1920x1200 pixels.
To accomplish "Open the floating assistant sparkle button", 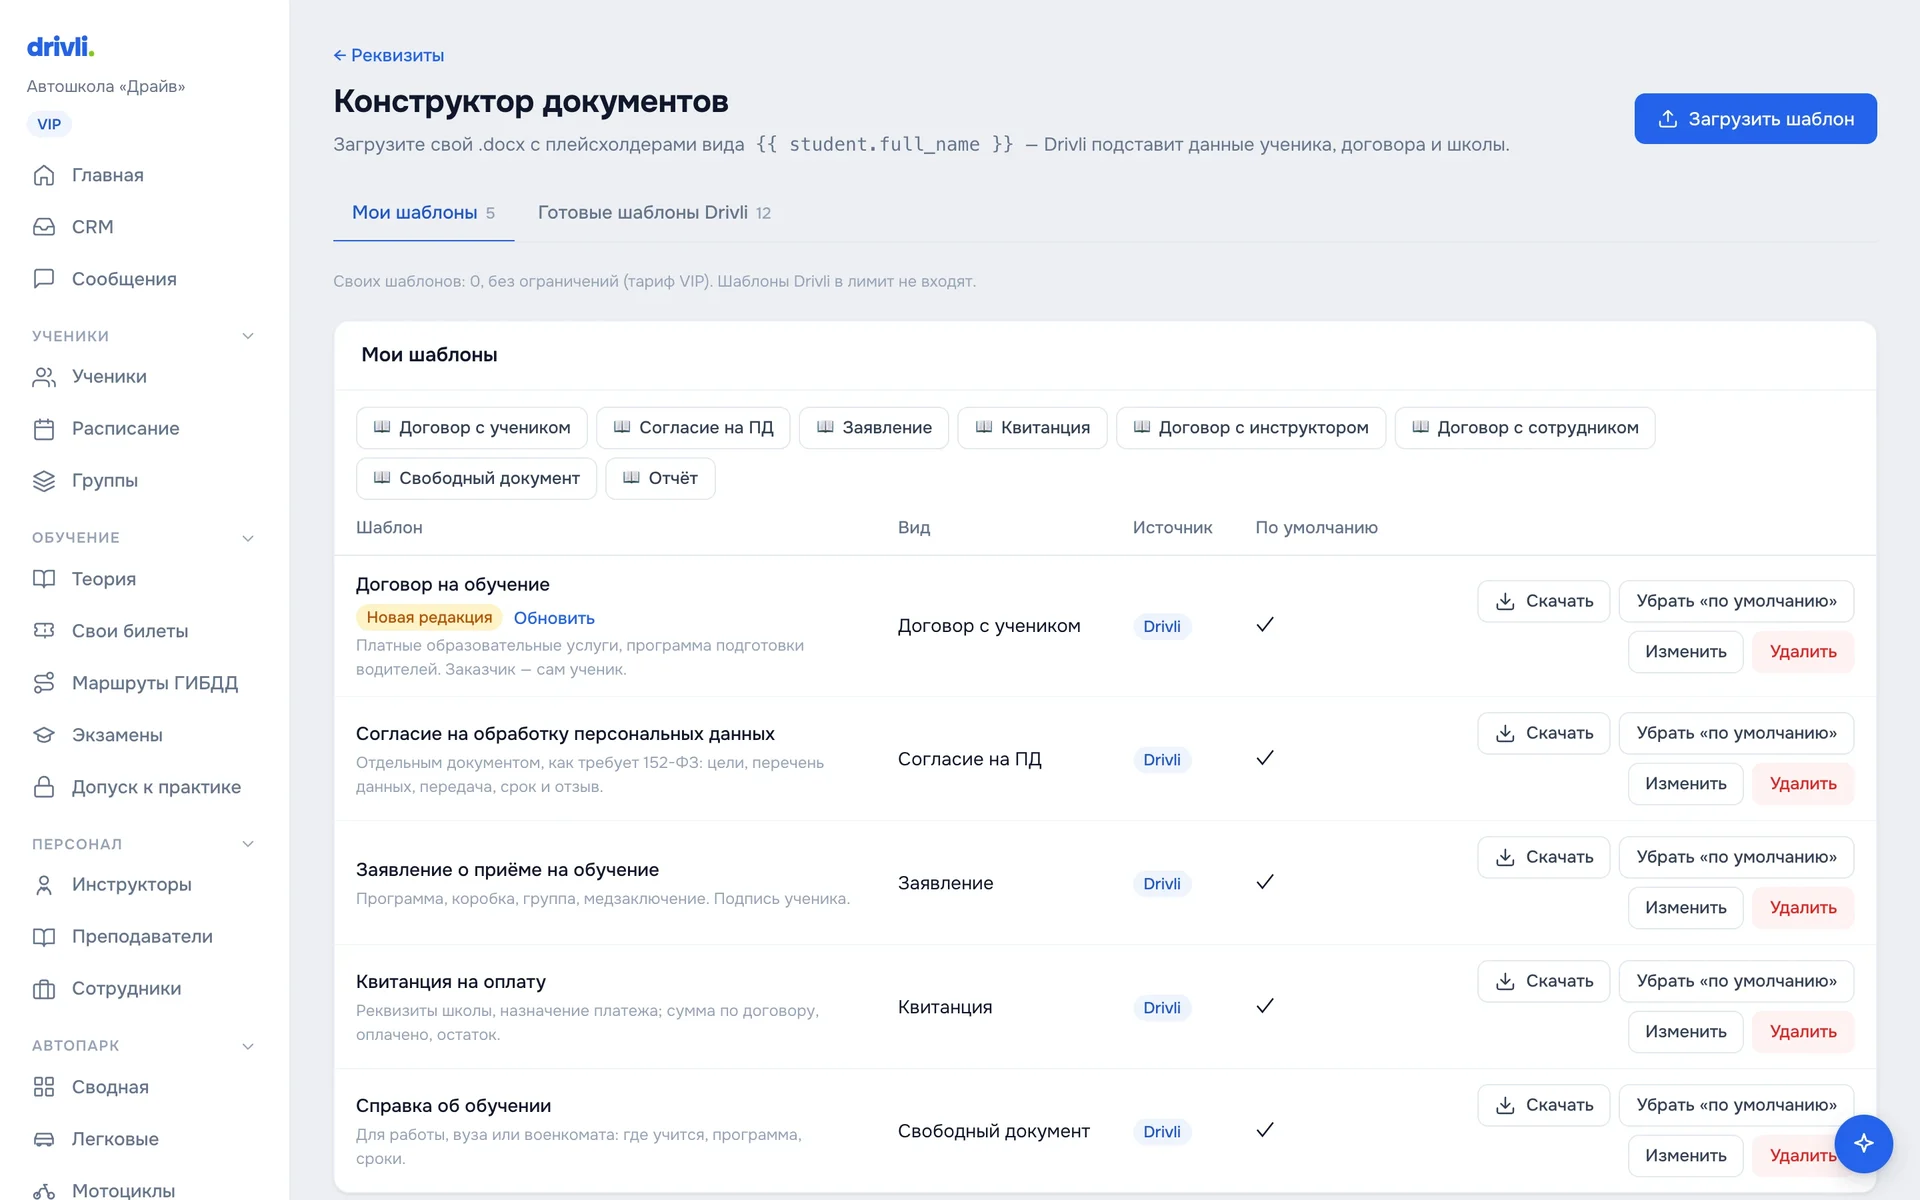I will (x=1863, y=1143).
